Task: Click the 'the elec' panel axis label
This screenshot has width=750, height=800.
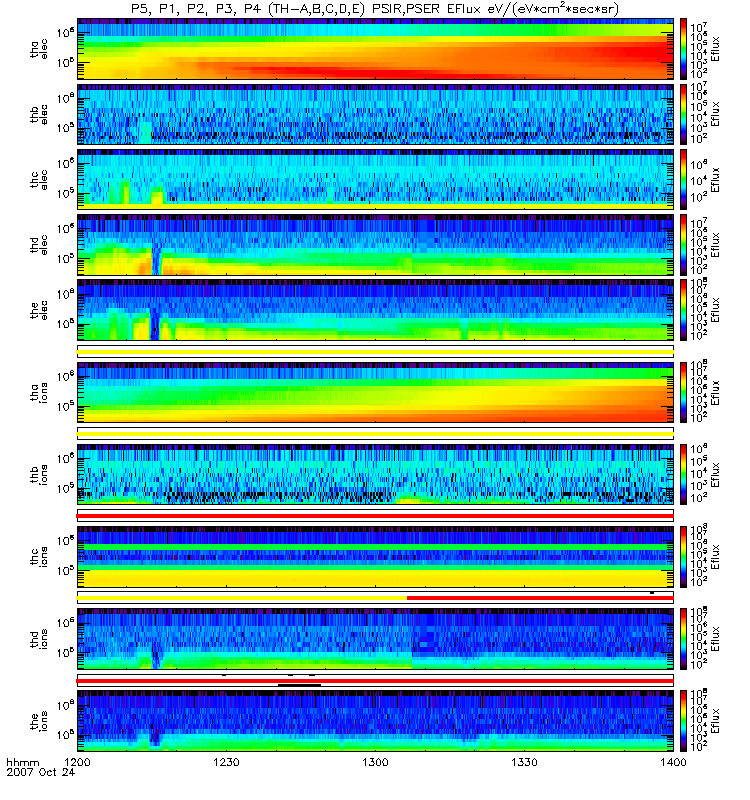Action: (39, 310)
